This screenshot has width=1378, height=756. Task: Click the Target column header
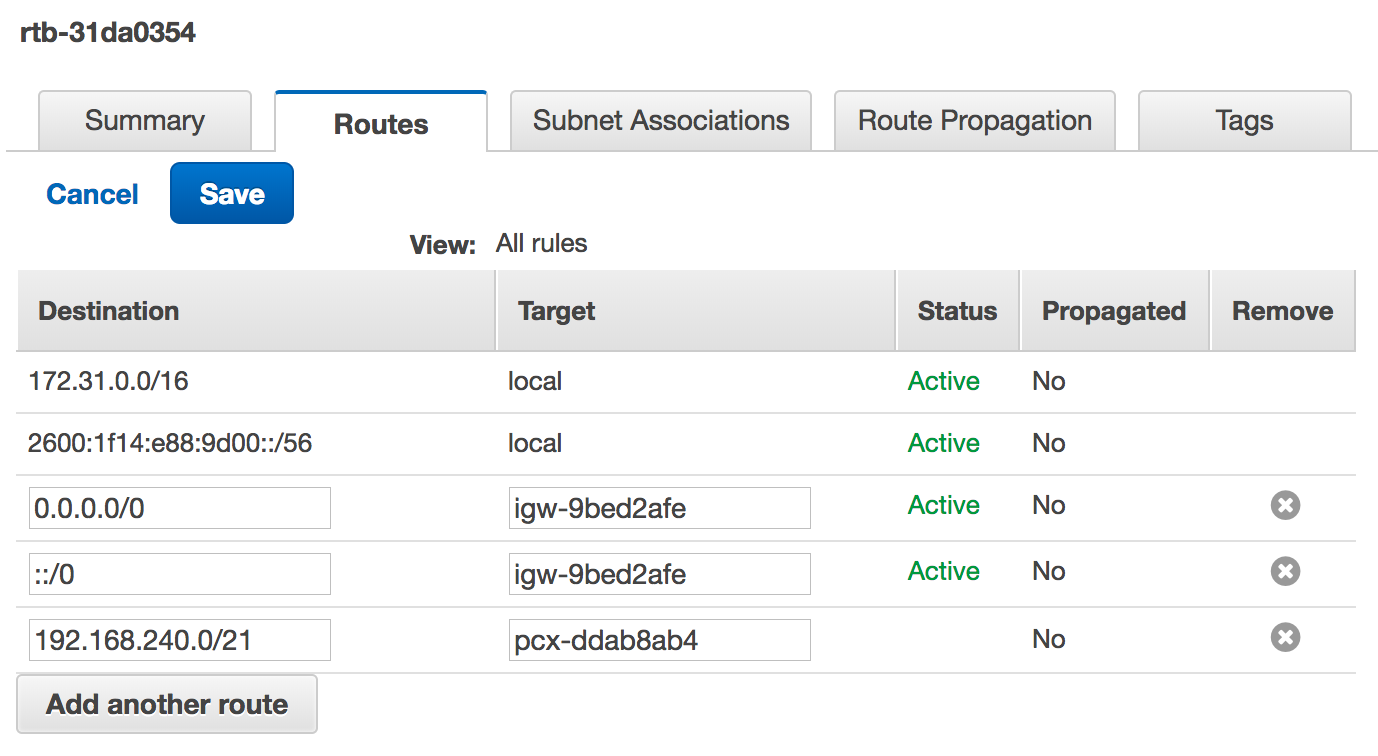(557, 311)
